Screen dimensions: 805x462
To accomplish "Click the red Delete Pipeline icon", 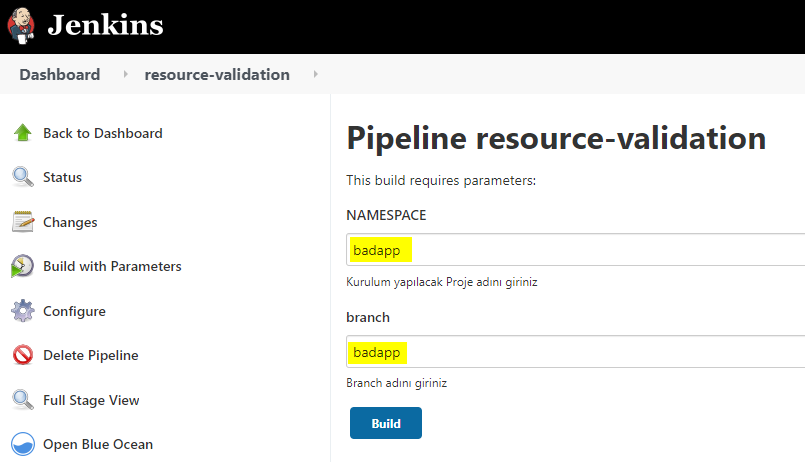I will click(23, 355).
